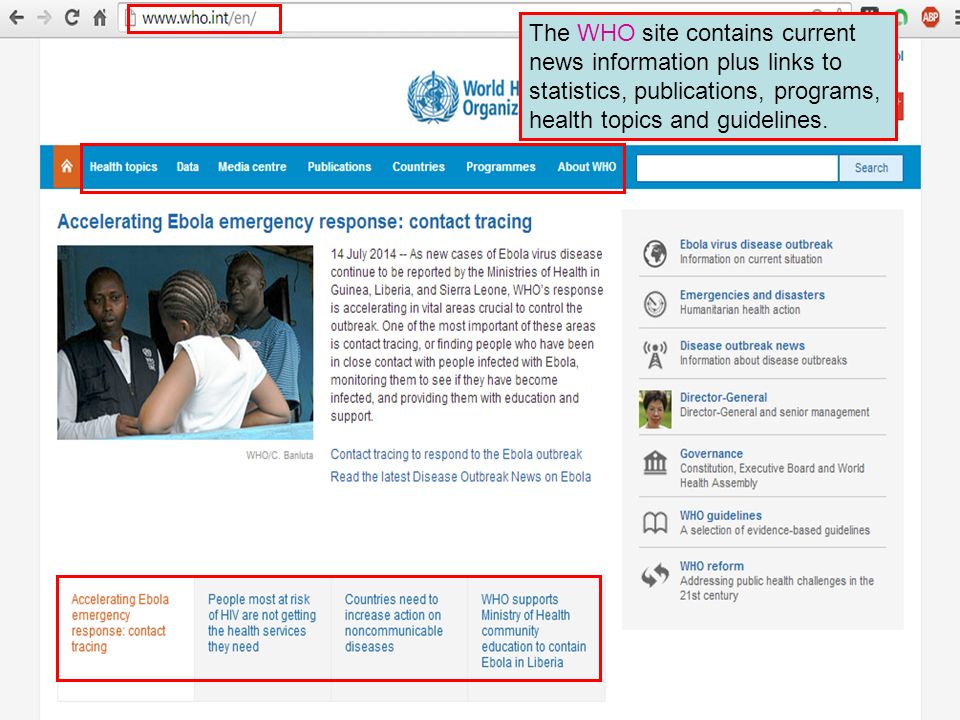Screen dimensions: 960x720
Task: Go to the browser home icon
Action: 100,18
